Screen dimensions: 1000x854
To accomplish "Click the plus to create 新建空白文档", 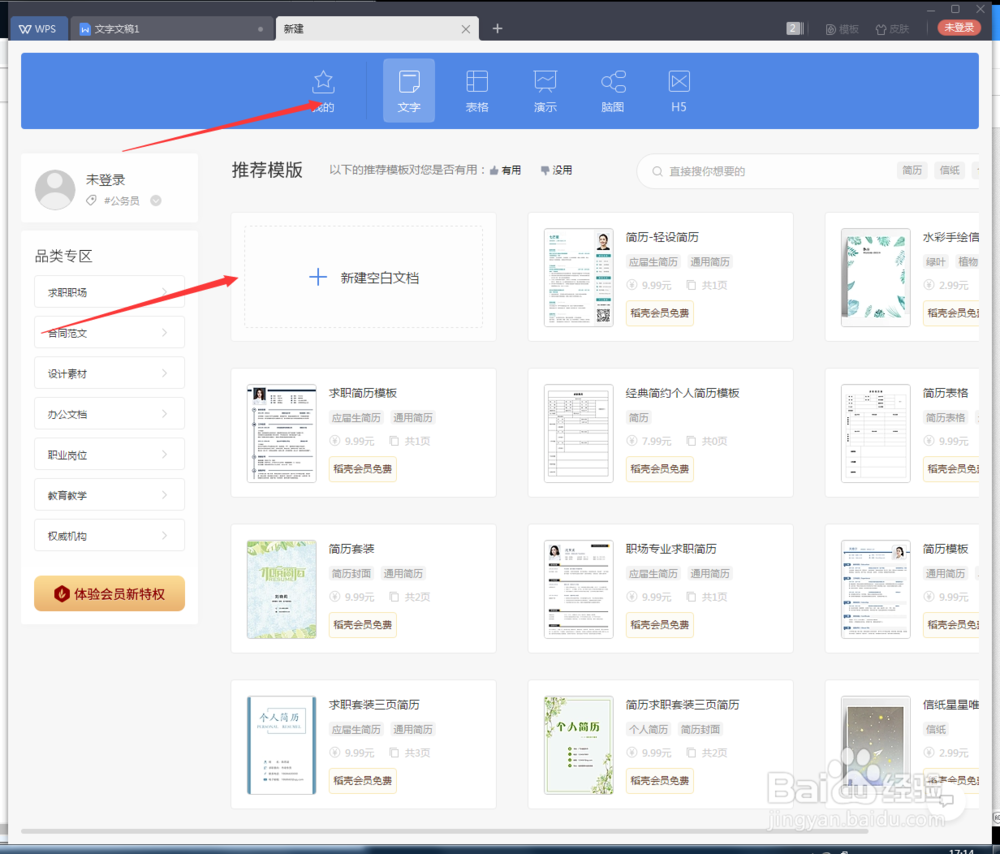I will tap(363, 277).
